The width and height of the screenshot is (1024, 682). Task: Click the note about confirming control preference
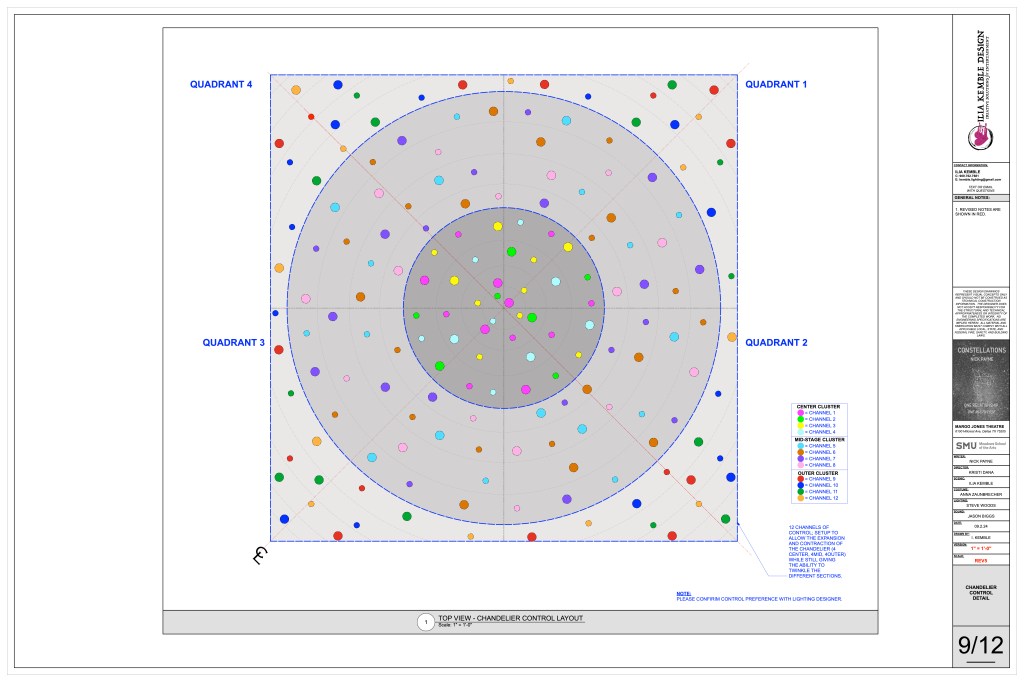758,598
